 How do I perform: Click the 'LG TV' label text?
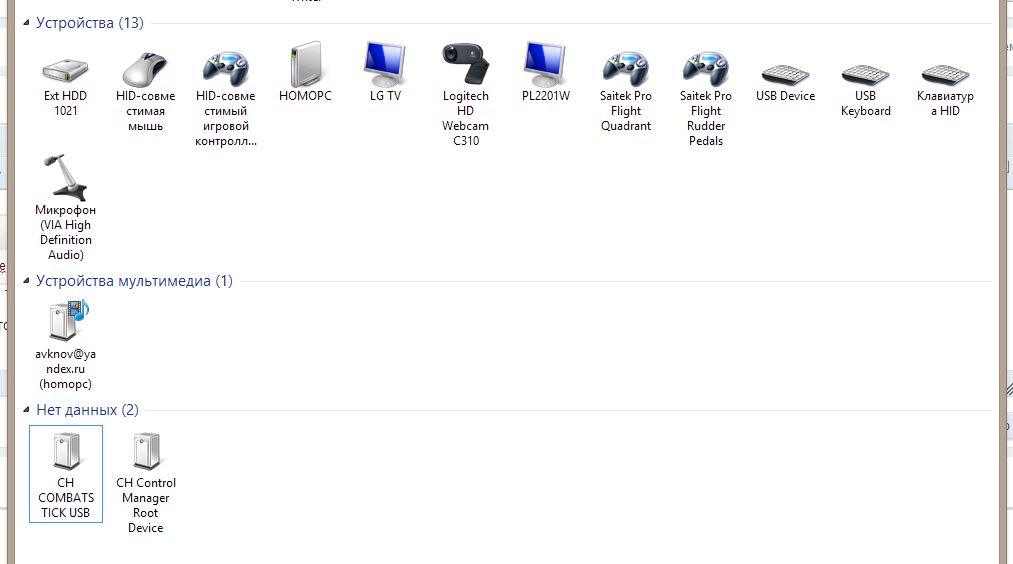click(x=385, y=96)
